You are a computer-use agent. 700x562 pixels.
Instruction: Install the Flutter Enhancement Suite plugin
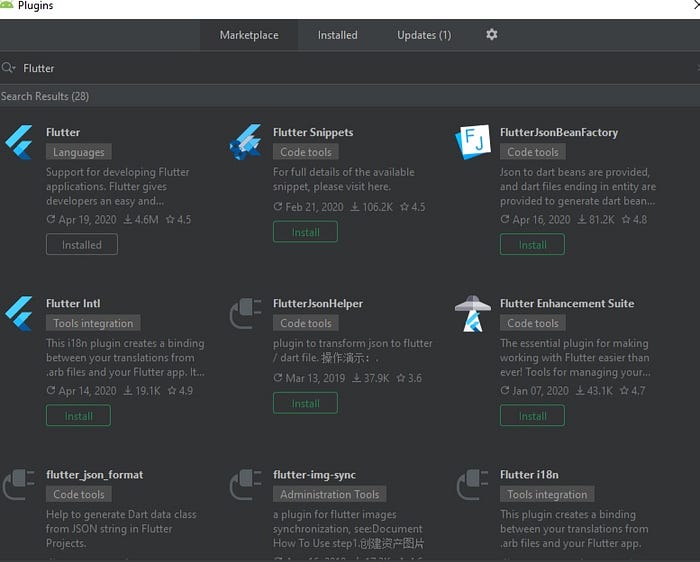point(532,416)
